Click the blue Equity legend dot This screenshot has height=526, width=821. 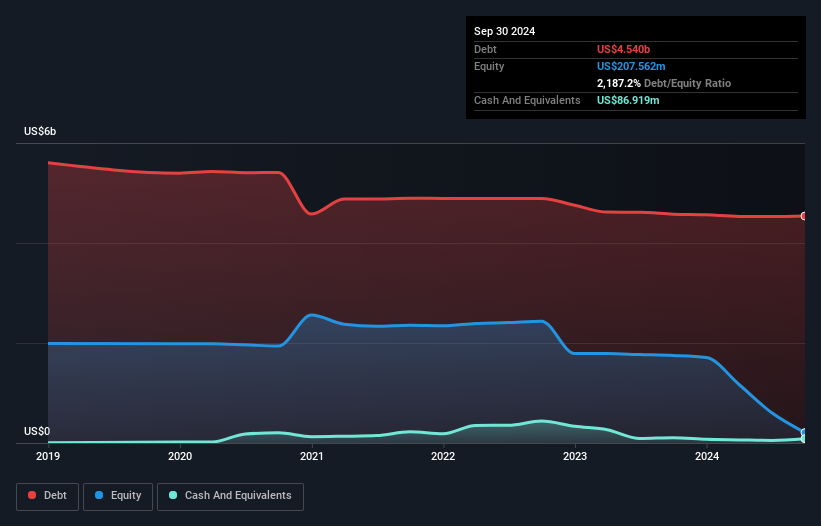click(99, 495)
